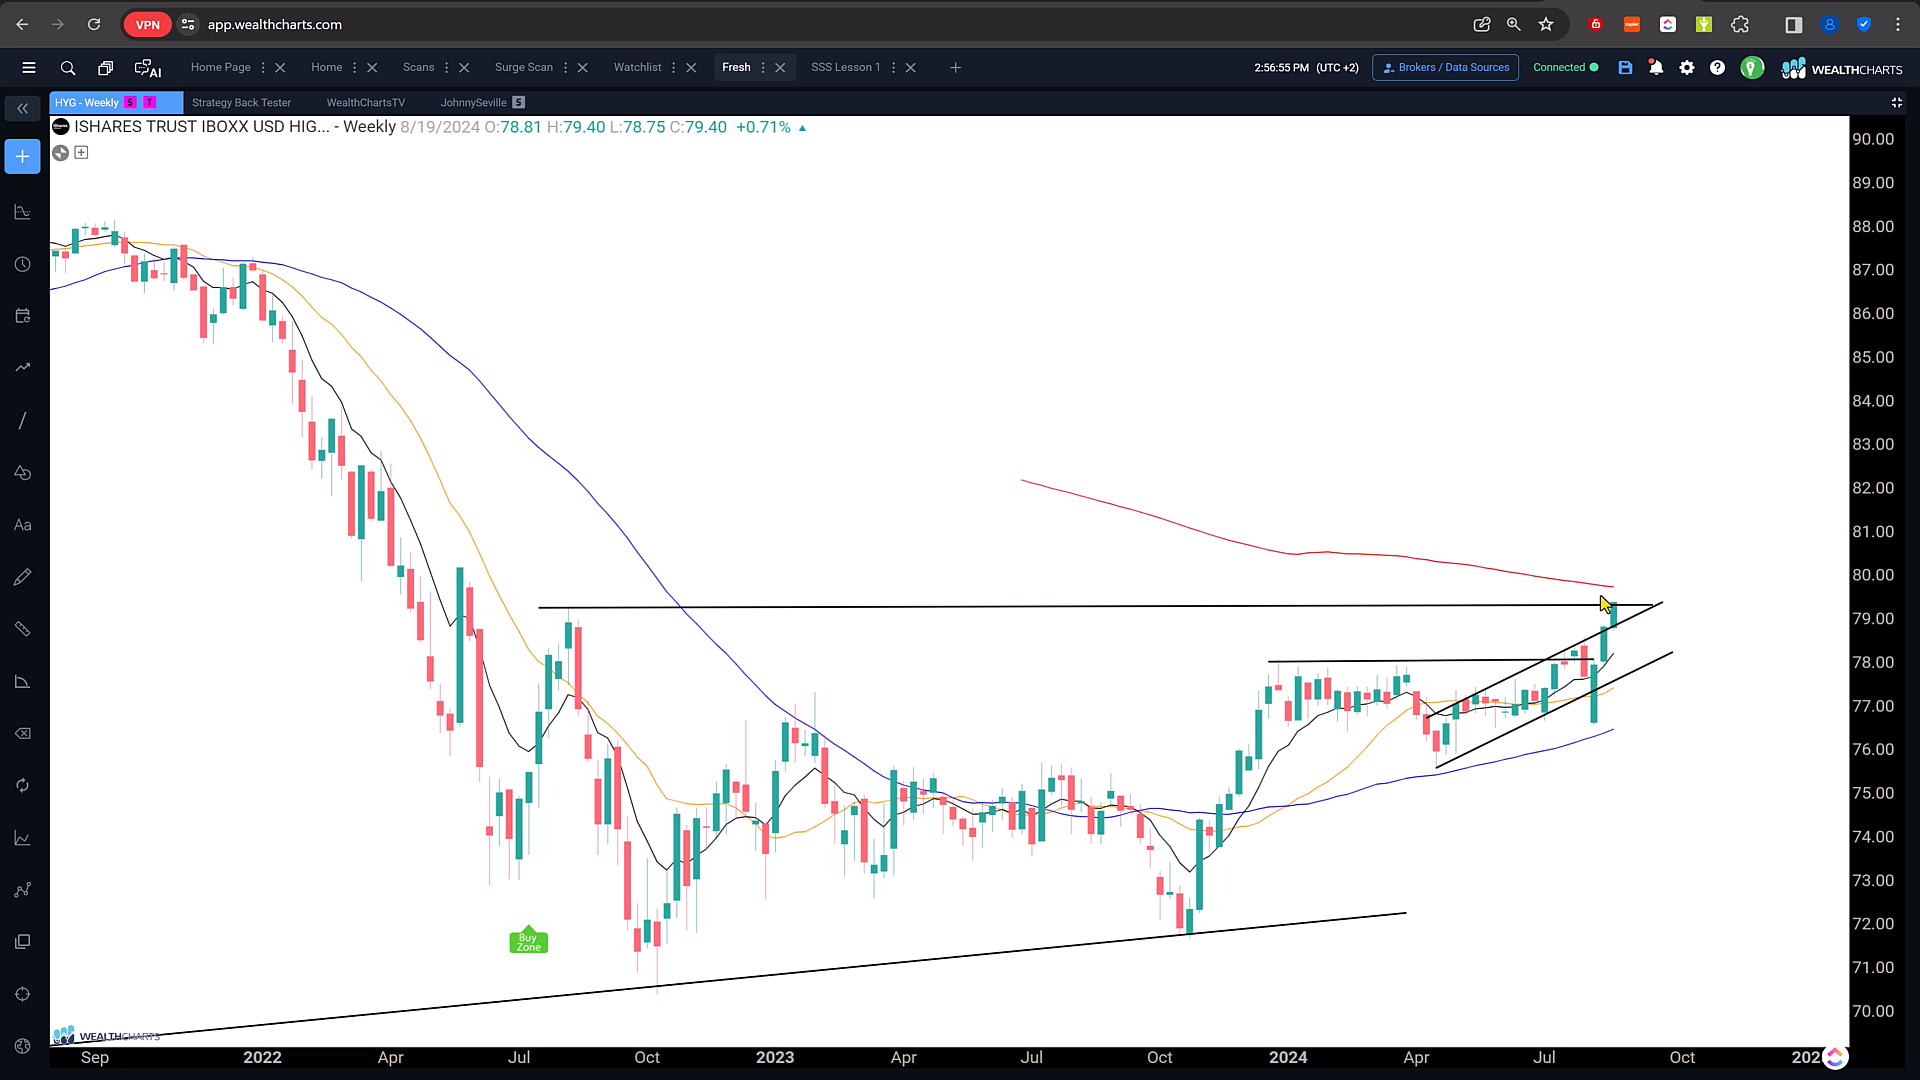Switch to the Home Page tab
This screenshot has width=1920, height=1080.
pos(221,68)
